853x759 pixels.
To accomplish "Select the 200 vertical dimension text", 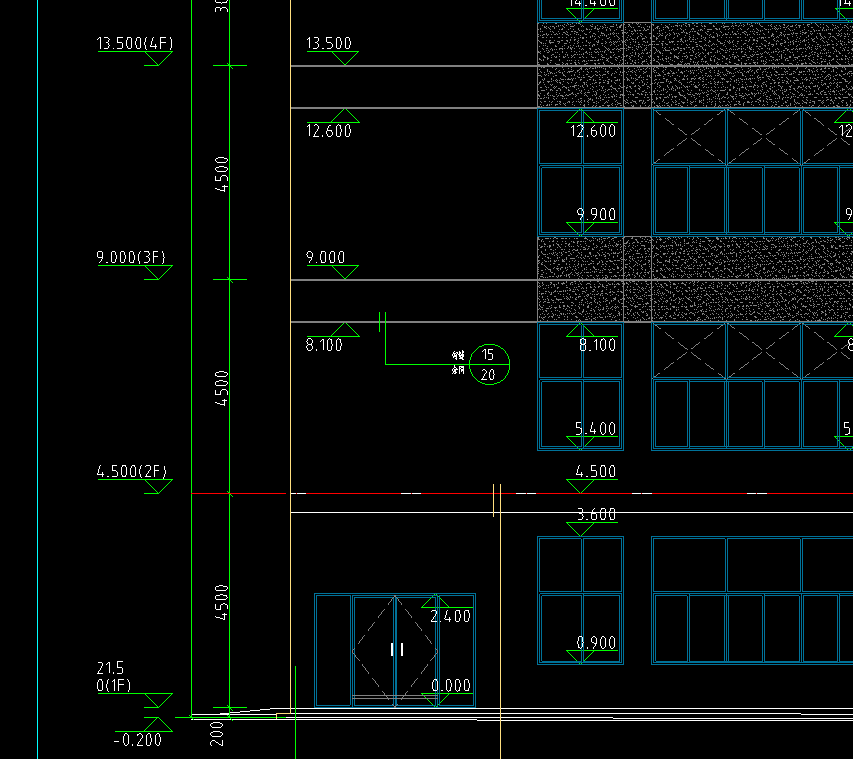I will tap(217, 733).
